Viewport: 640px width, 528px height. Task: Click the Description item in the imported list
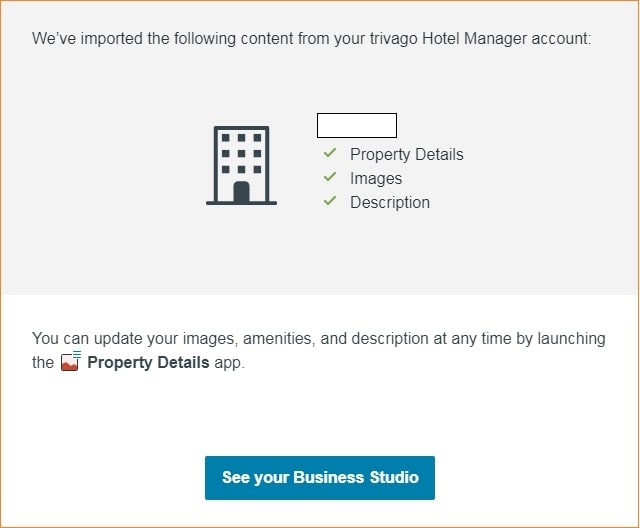[x=390, y=202]
